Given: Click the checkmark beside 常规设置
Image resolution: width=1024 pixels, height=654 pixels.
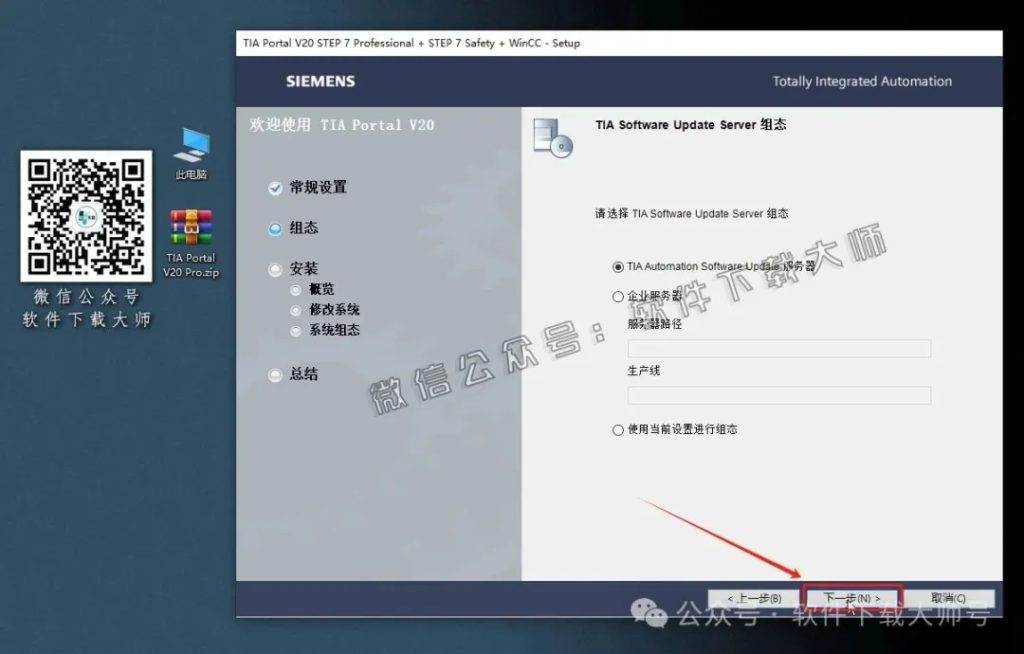Looking at the screenshot, I should [x=275, y=188].
